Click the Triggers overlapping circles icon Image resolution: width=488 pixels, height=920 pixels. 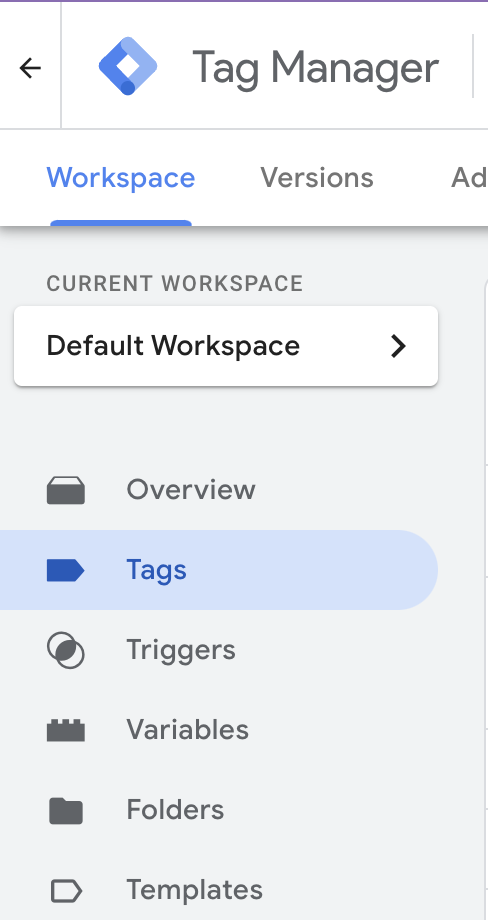(x=66, y=650)
